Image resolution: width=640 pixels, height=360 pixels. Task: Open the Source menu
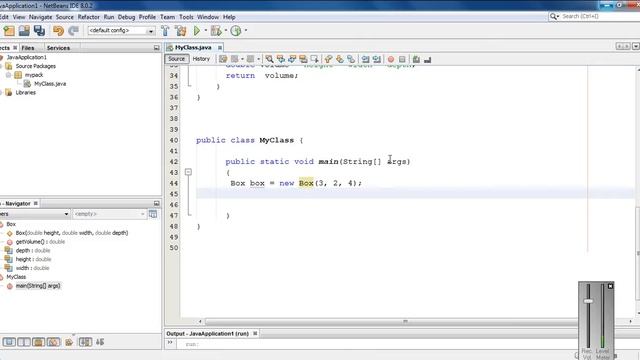point(65,17)
